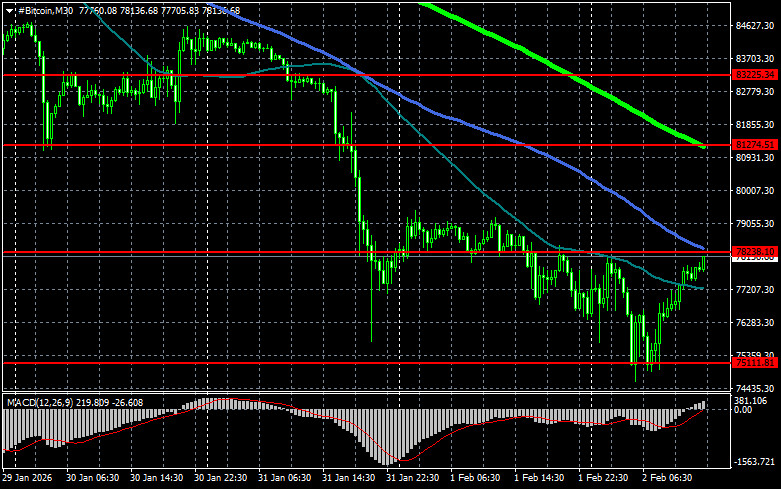The image size is (781, 489).
Task: Click the 79055.30 price axis label
Action: [x=755, y=224]
